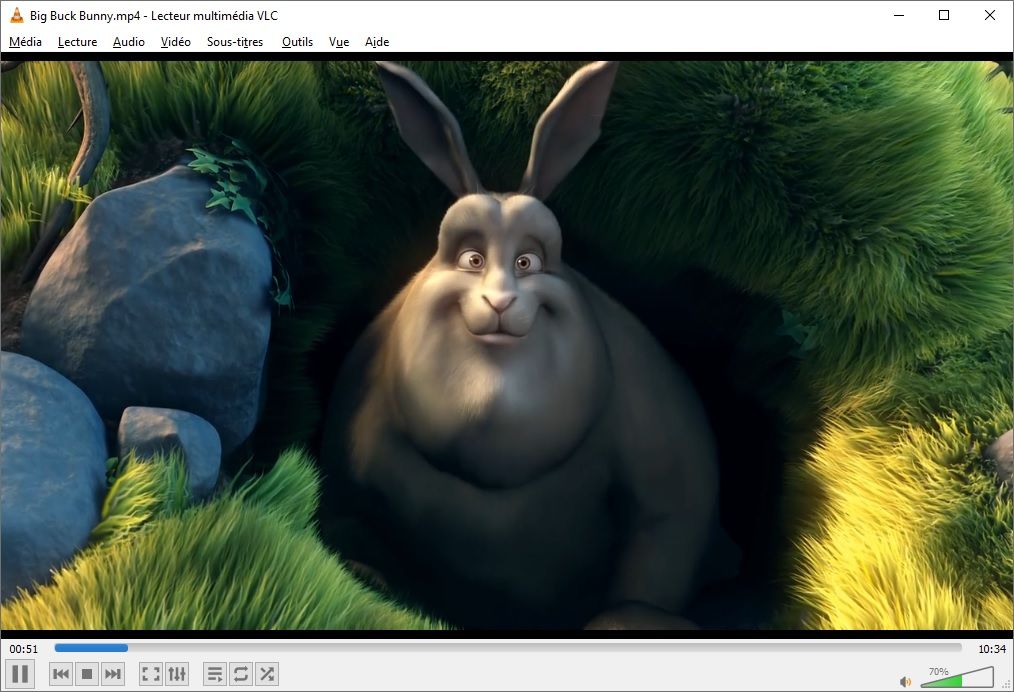Screen dimensions: 1014x692
Task: Adjust the volume slider at 70%
Action: (957, 676)
